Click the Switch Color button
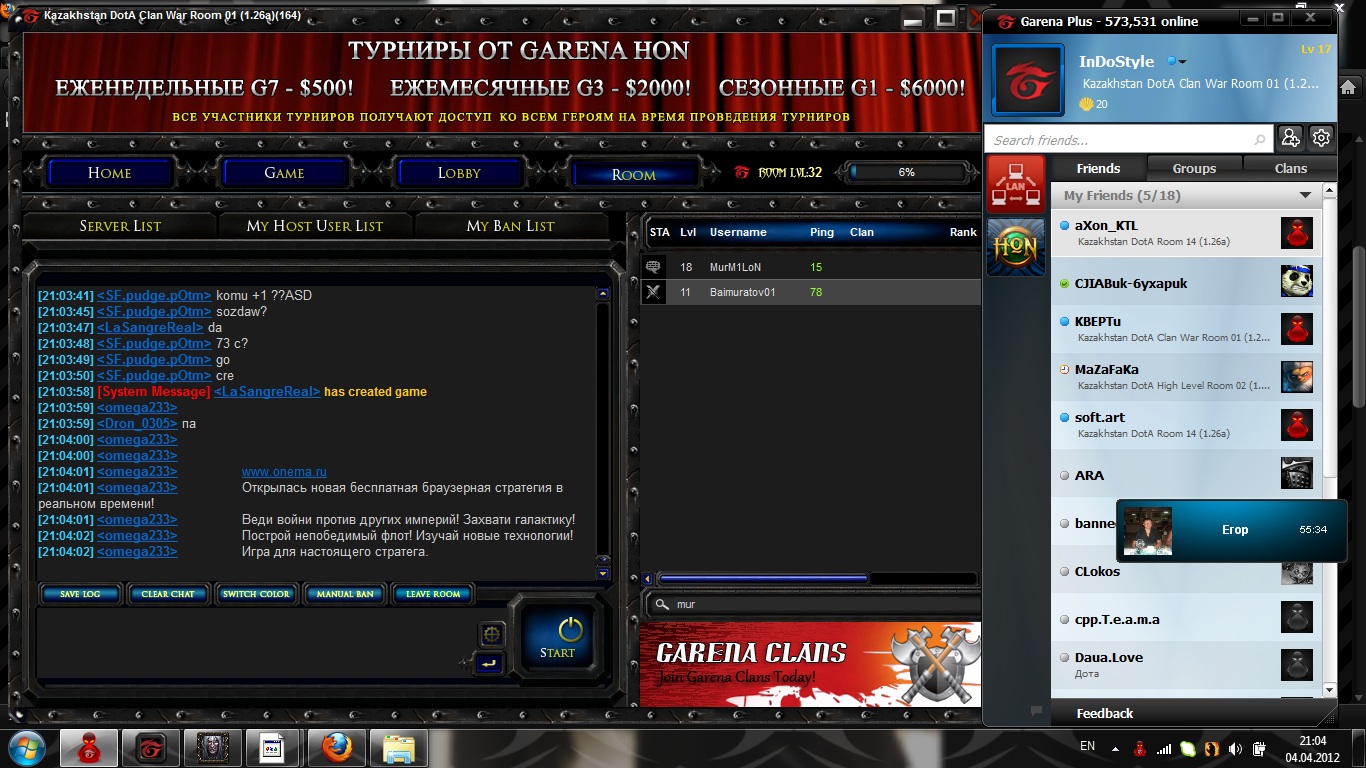1366x768 pixels. [256, 594]
